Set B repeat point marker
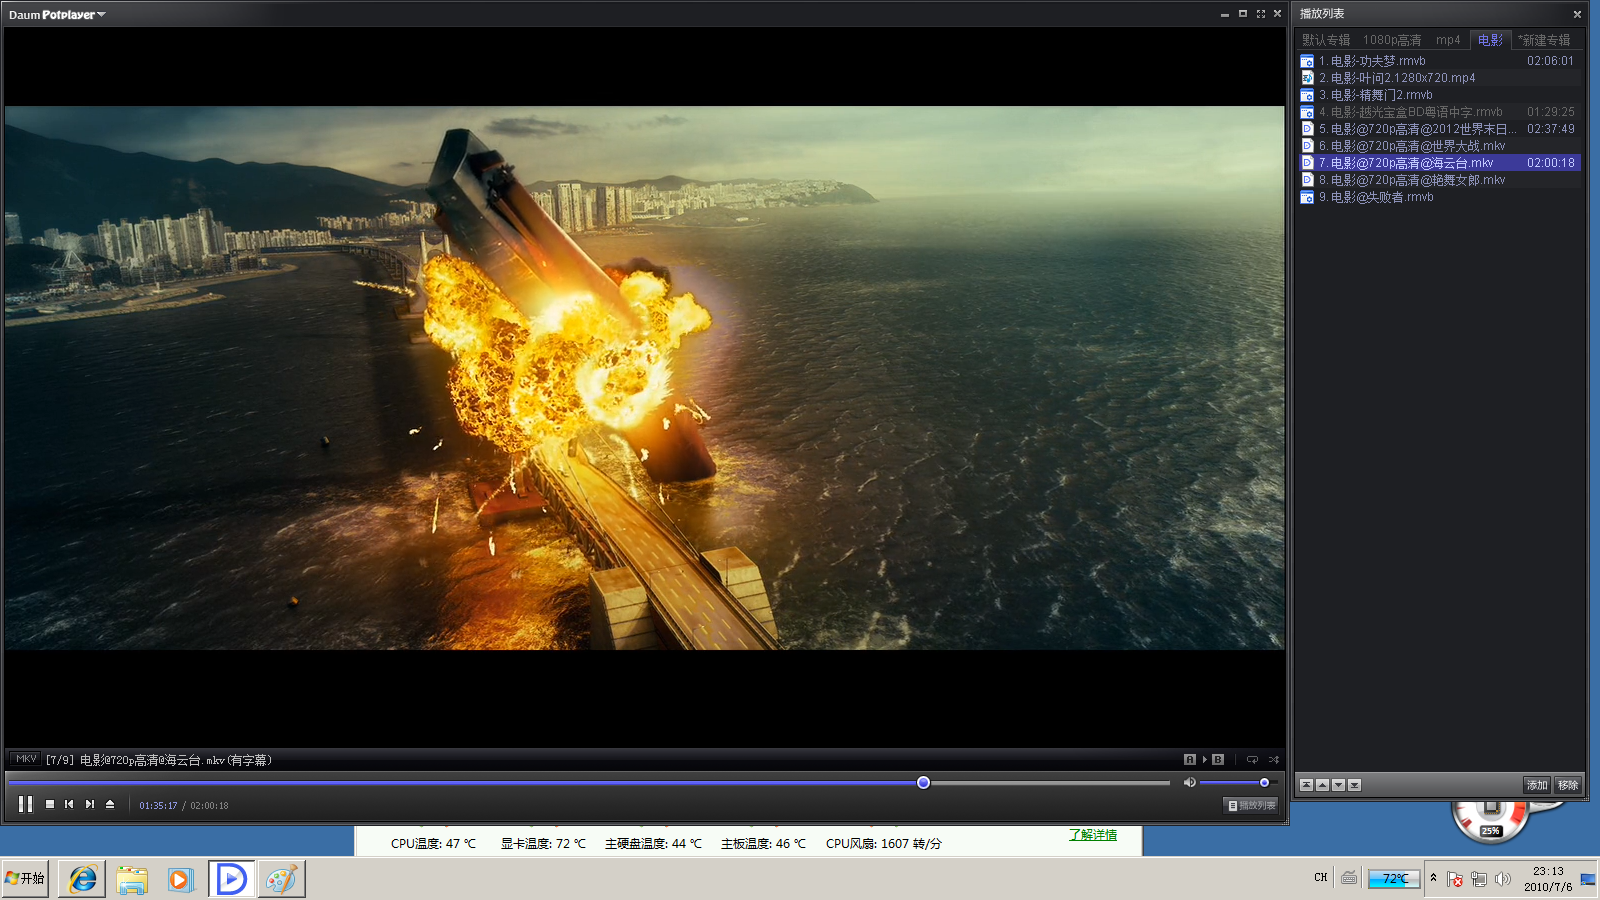 1218,760
